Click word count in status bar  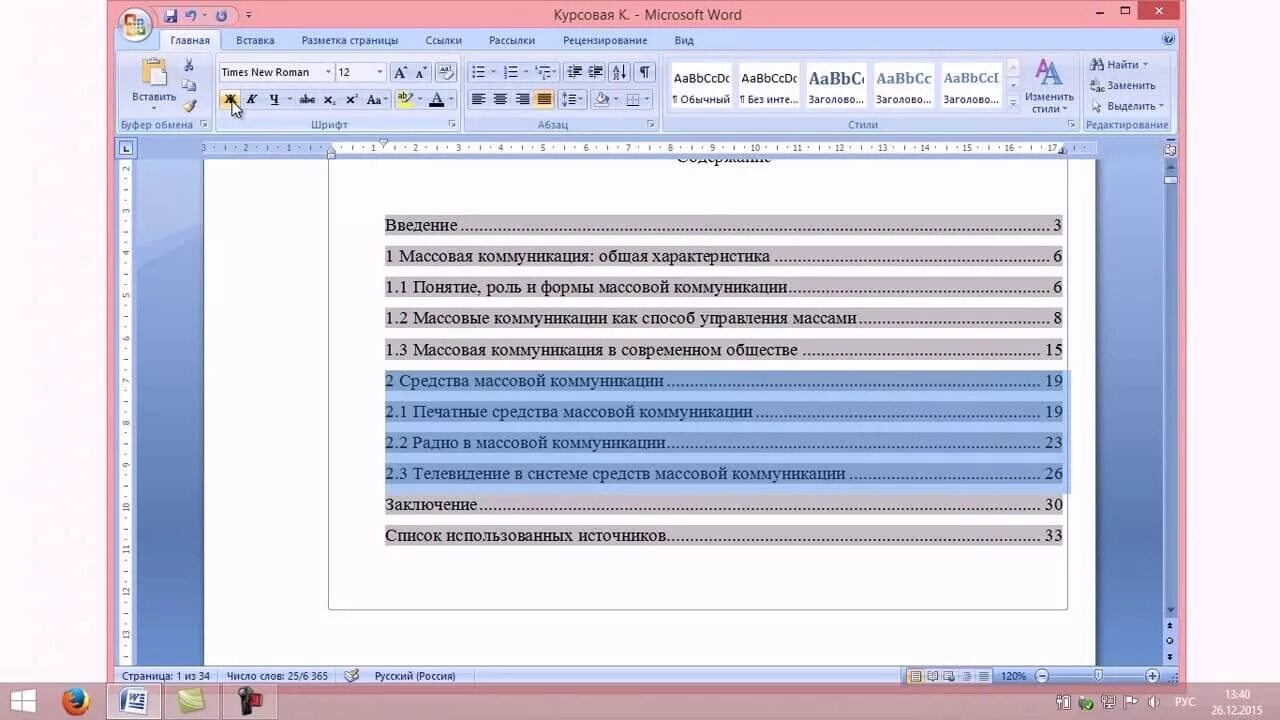click(277, 676)
